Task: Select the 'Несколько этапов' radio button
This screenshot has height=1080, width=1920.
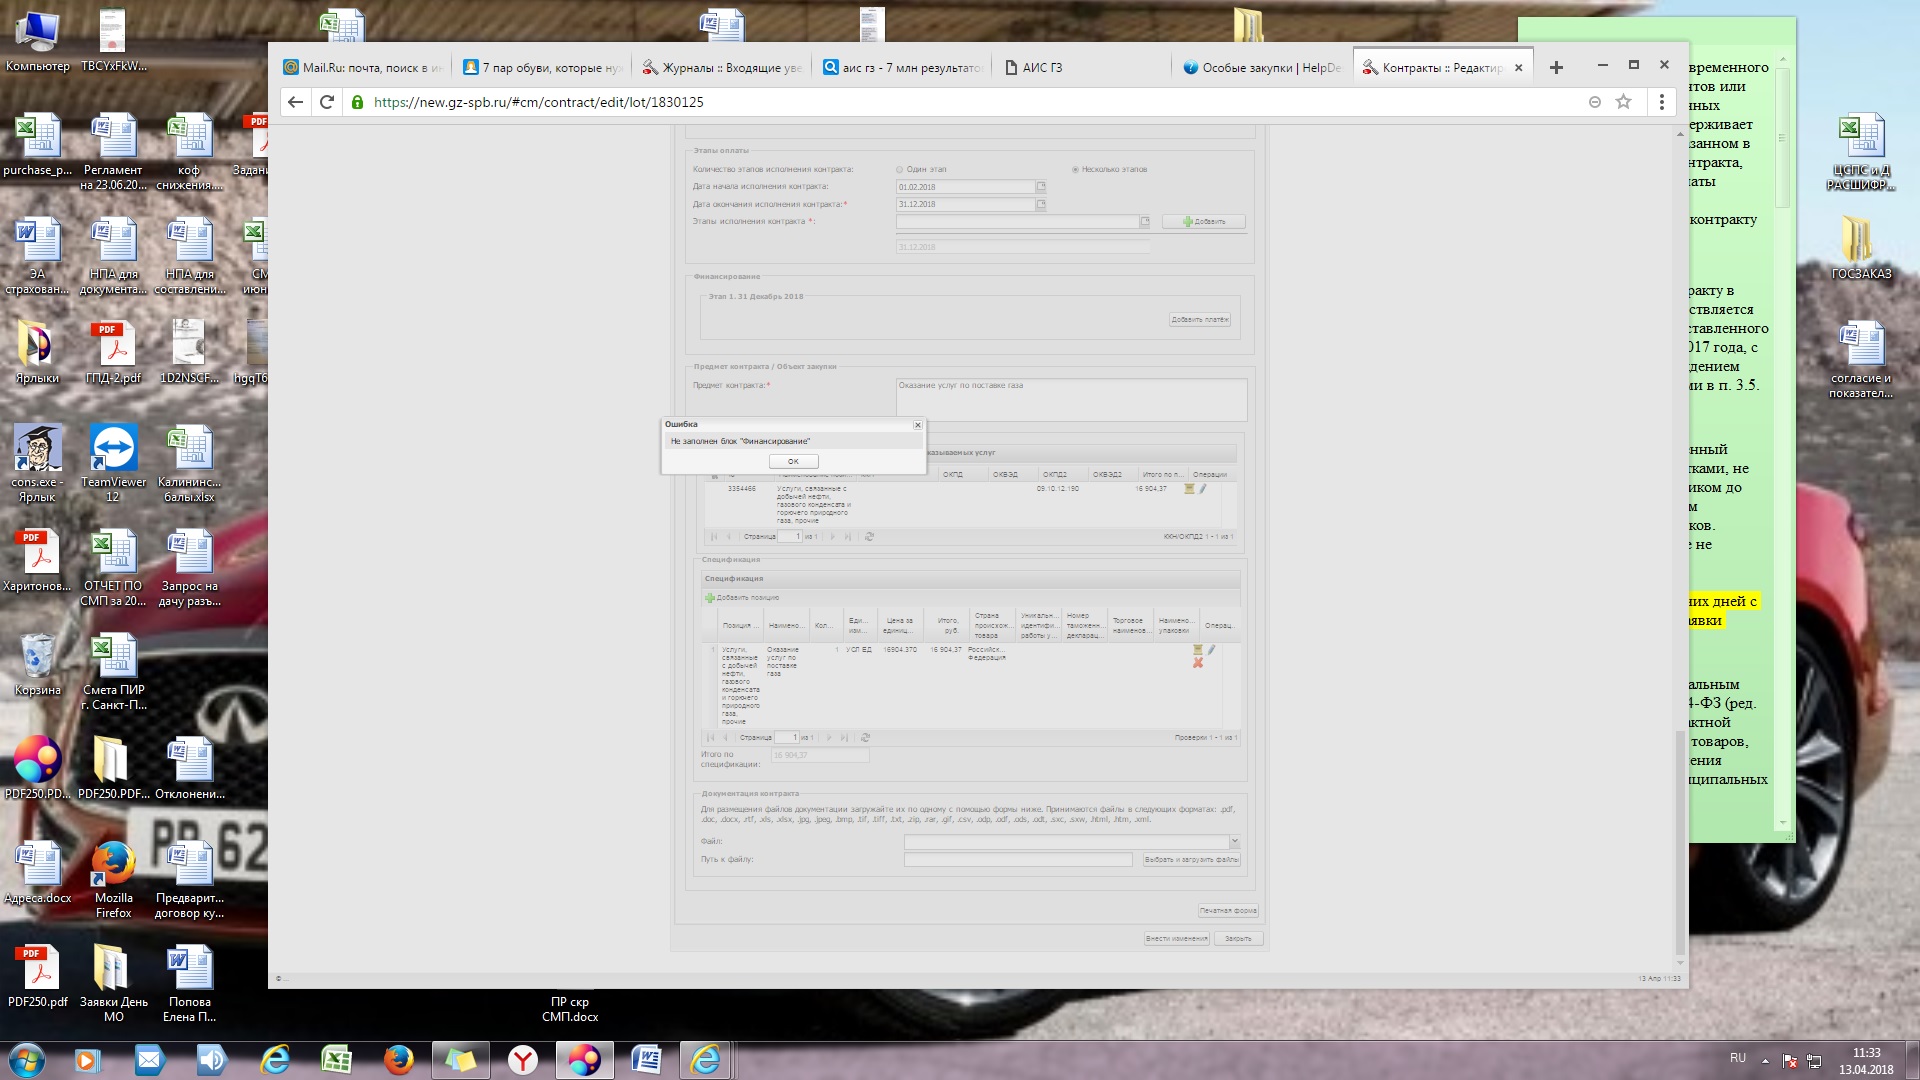Action: (x=1075, y=170)
